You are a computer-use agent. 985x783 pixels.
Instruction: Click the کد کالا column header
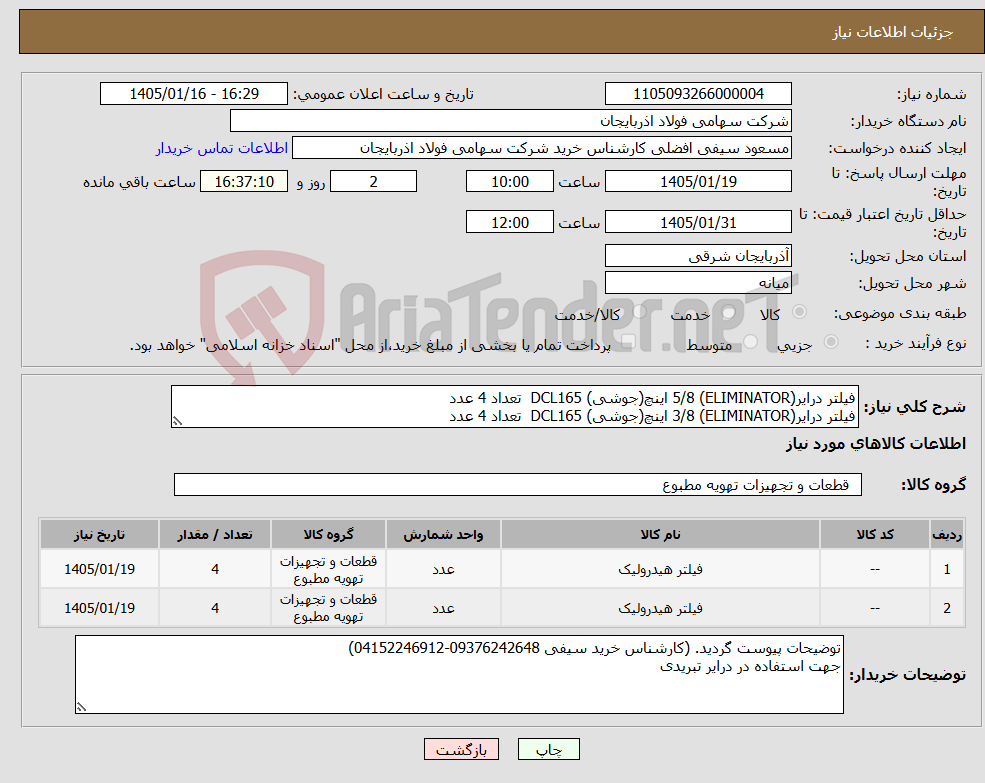874,534
